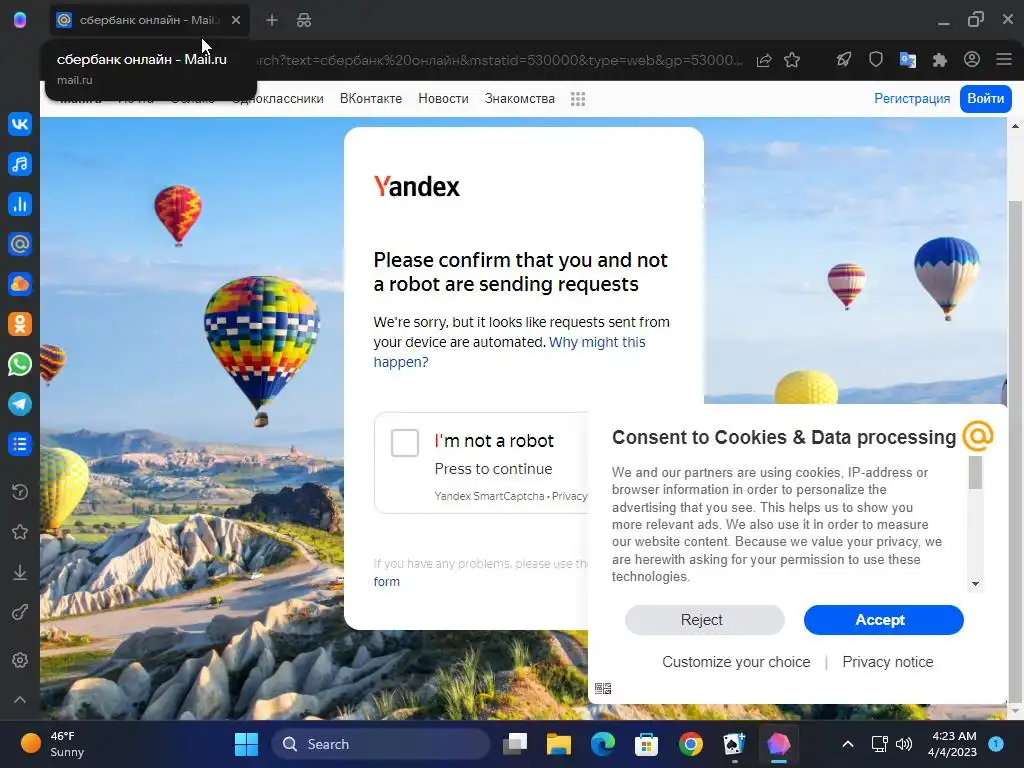Viewport: 1024px width, 768px height.
Task: Open the page translate toolbar icon
Action: (x=908, y=60)
